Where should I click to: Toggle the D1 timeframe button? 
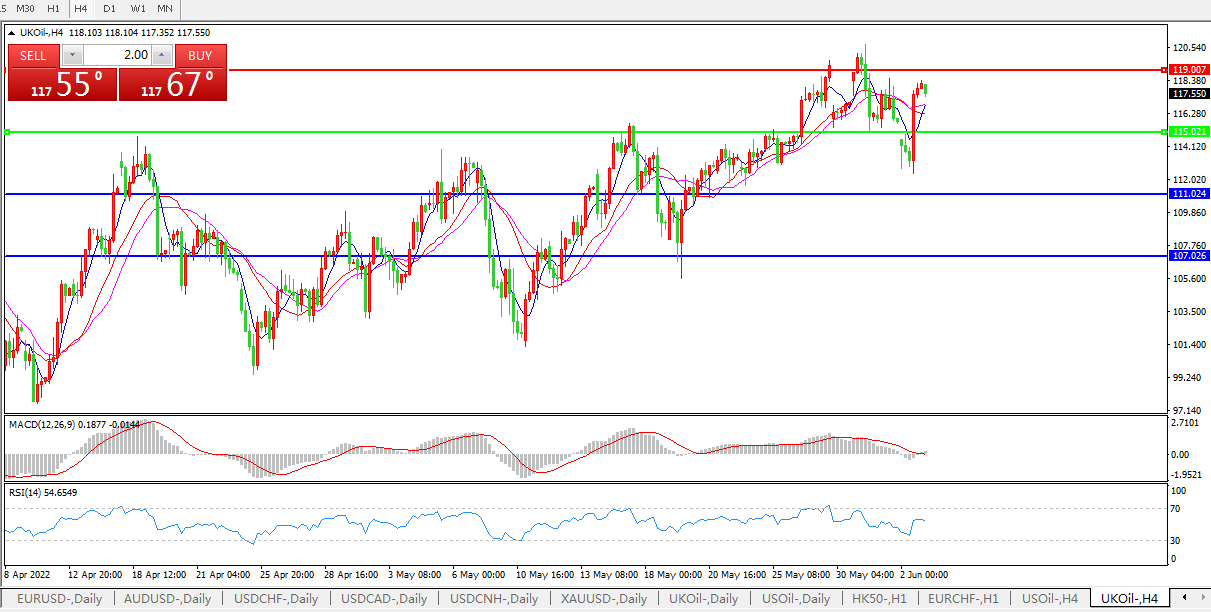click(109, 8)
